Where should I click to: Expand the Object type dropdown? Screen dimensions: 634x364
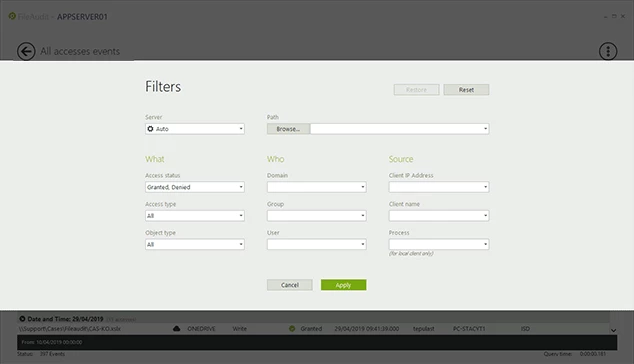pyautogui.click(x=195, y=244)
